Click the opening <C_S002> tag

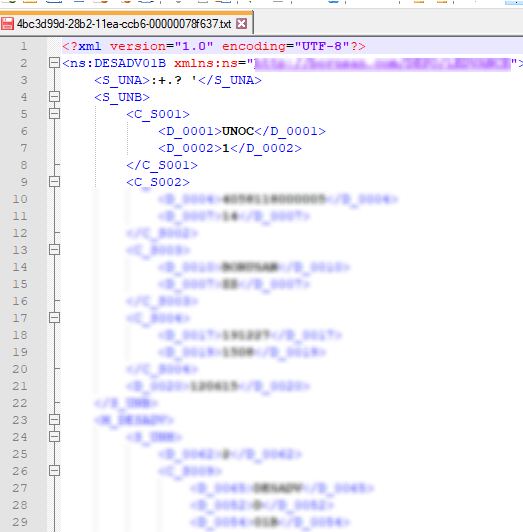158,182
